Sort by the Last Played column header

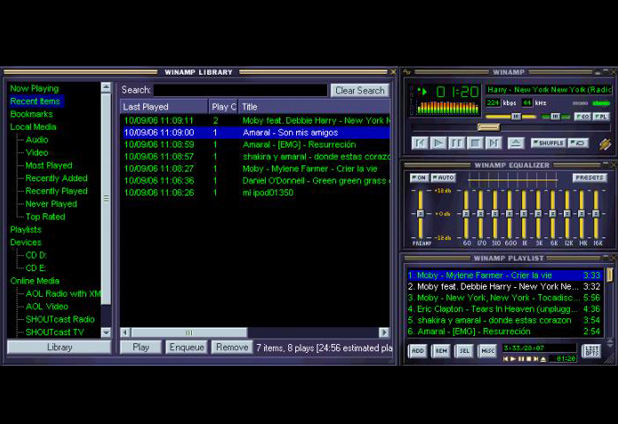[163, 107]
